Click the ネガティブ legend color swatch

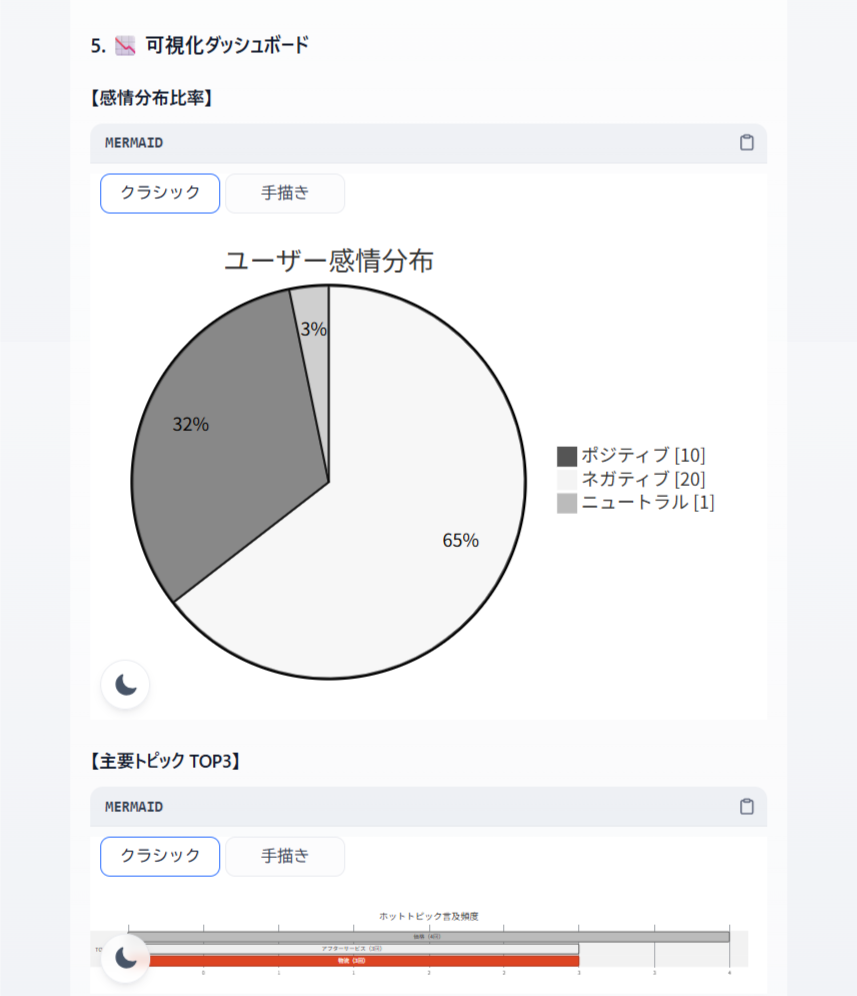coord(567,479)
